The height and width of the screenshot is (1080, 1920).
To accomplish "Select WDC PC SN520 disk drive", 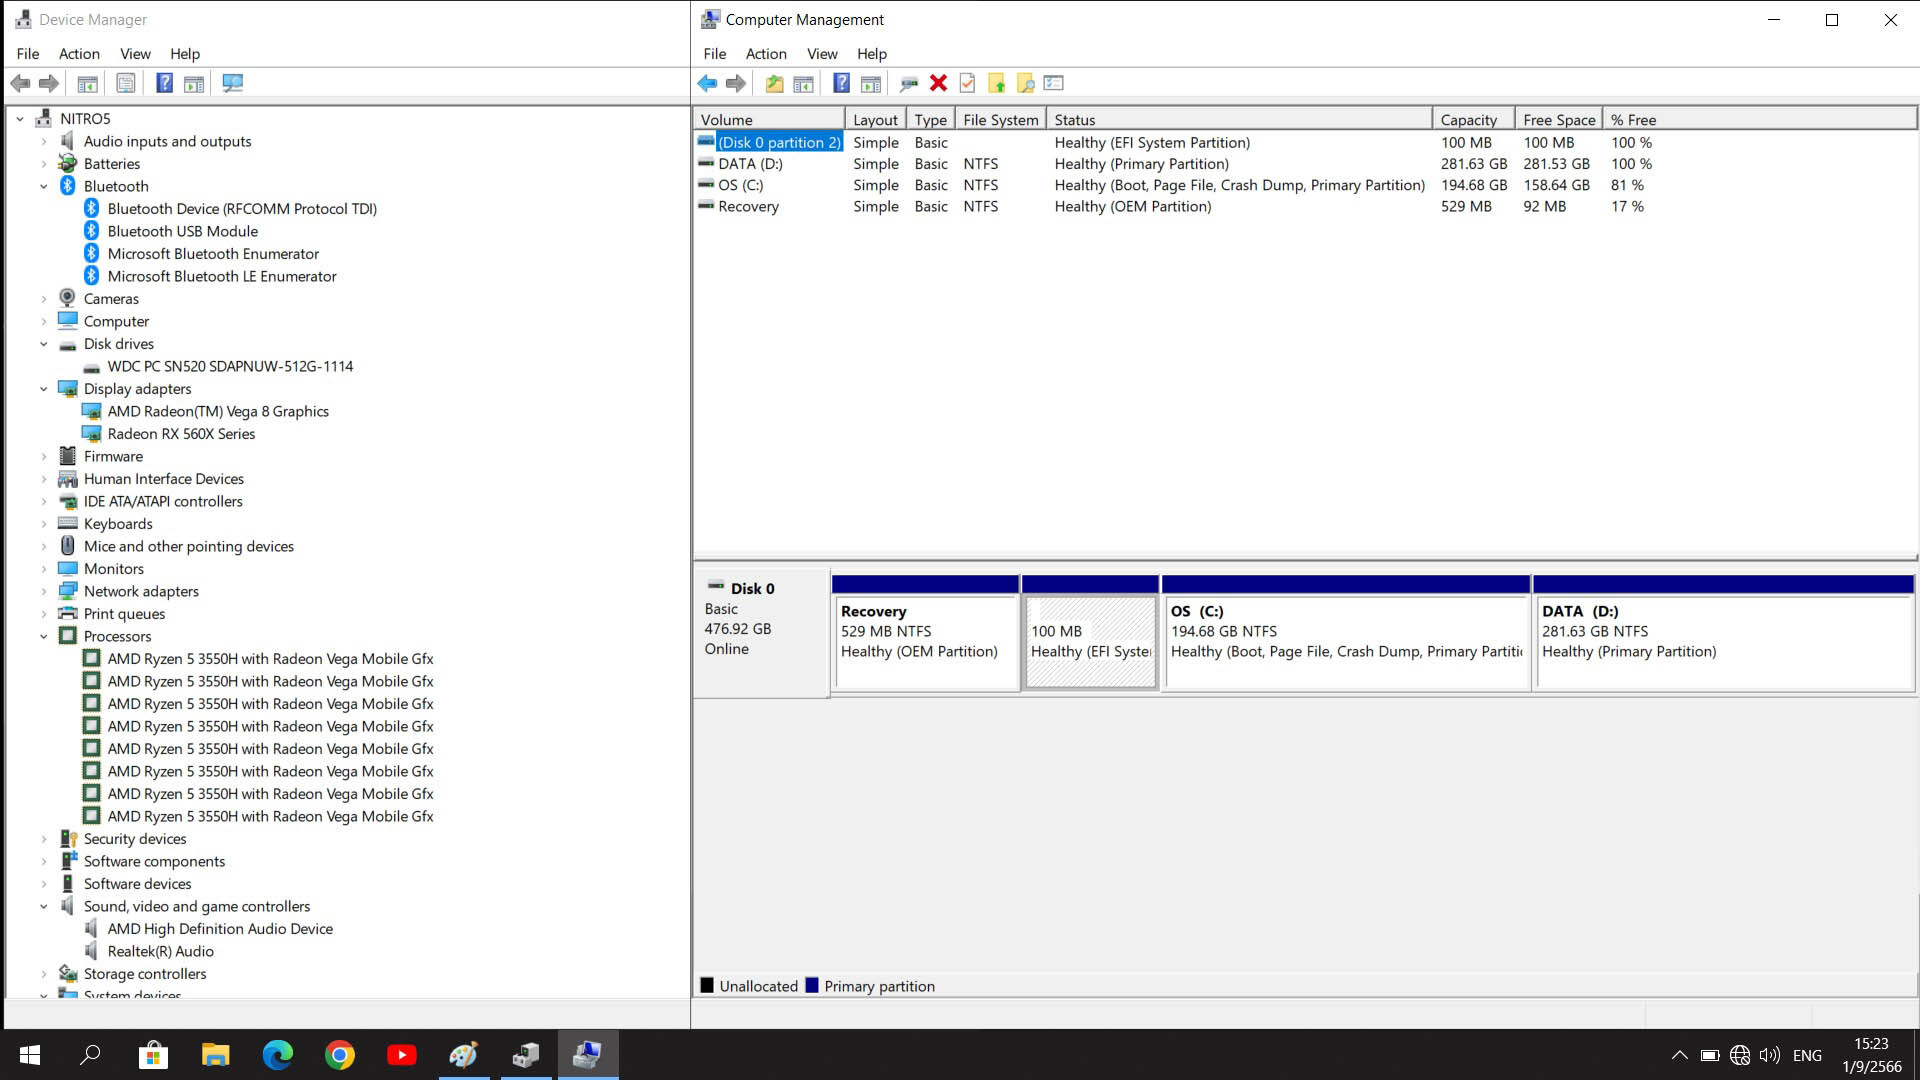I will [230, 367].
